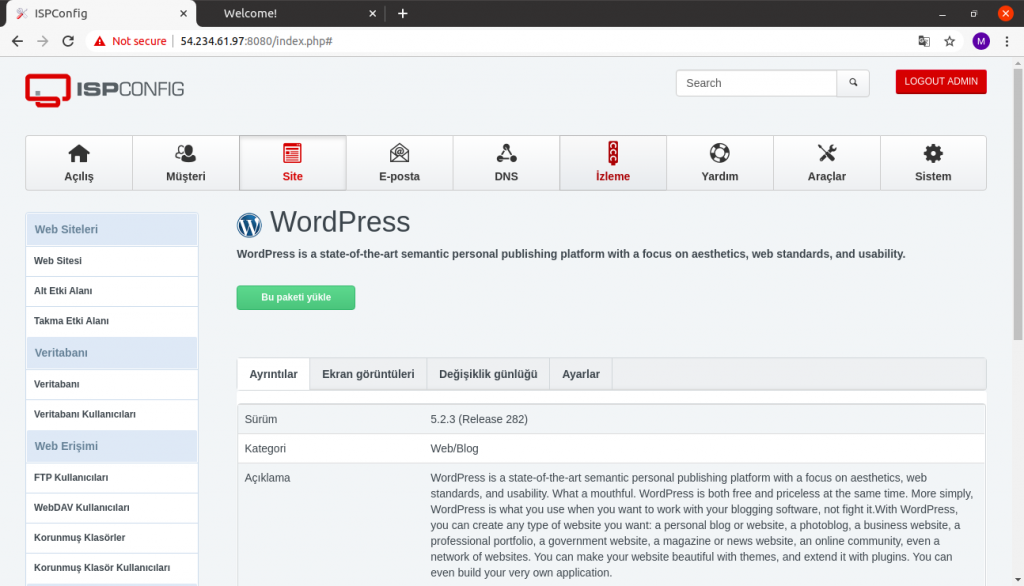Open the translate page icon
The image size is (1024, 586).
tap(924, 41)
